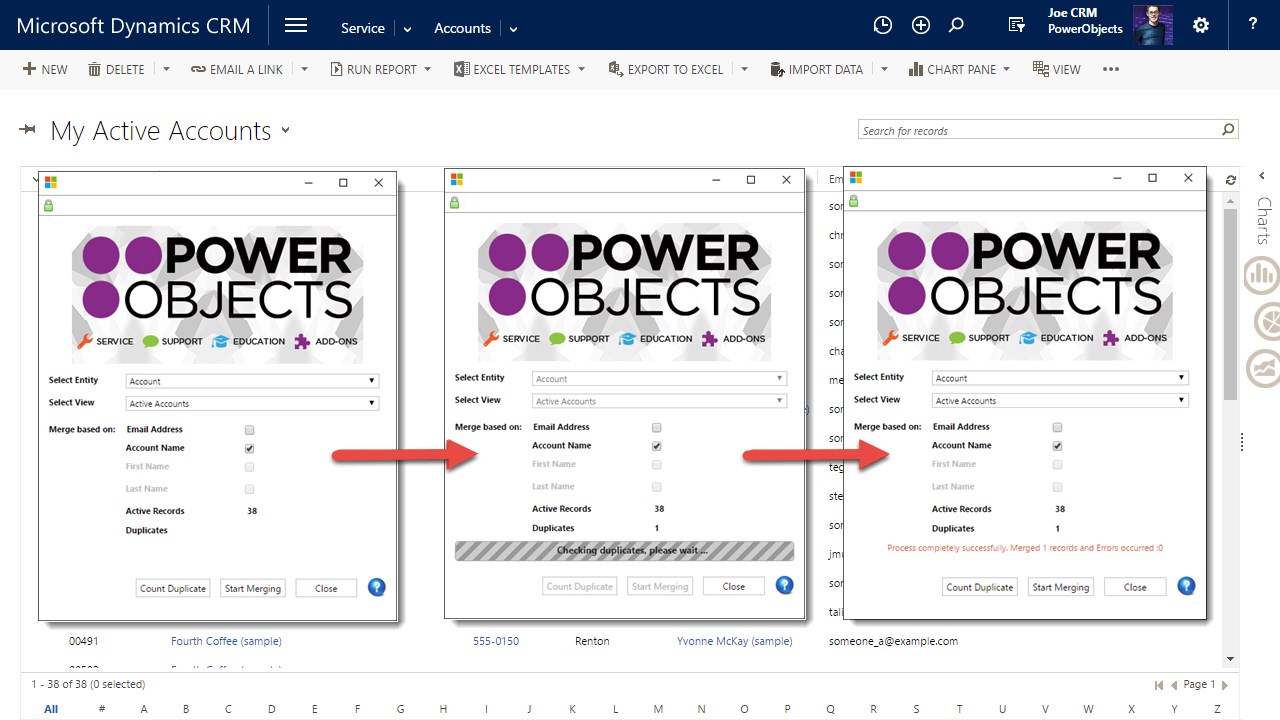Go to first page arrow
The image size is (1280, 720).
point(1159,685)
